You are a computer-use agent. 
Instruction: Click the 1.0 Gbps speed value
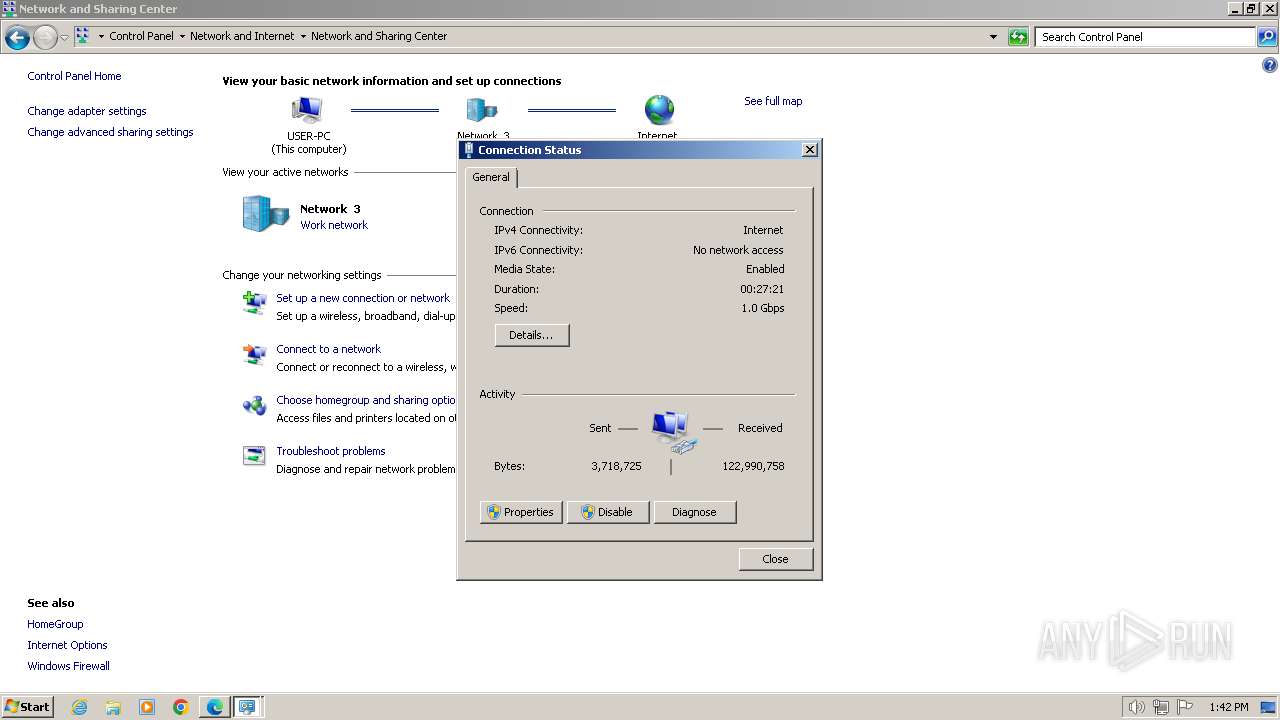pyautogui.click(x=763, y=308)
